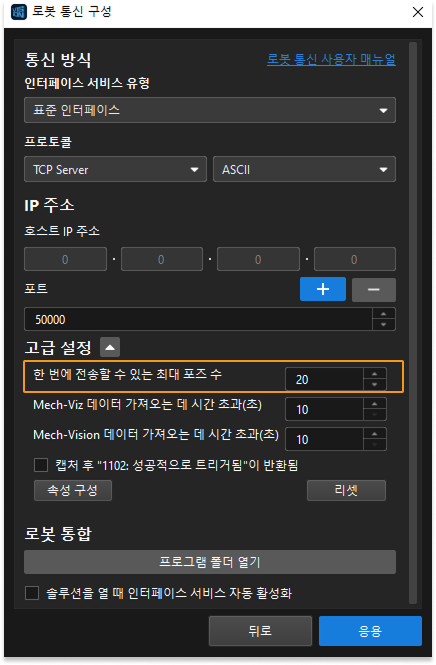Increase the maximum pose count
This screenshot has height=665, width=436.
(375, 374)
